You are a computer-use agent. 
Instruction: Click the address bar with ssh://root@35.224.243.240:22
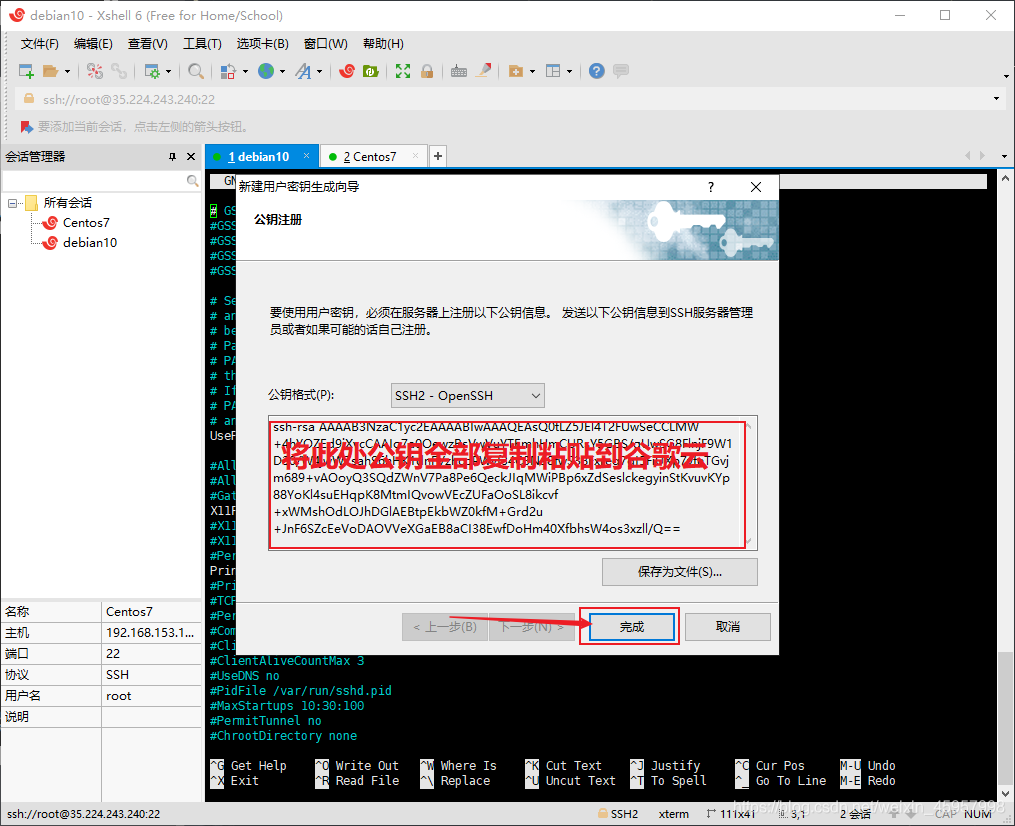tap(505, 99)
